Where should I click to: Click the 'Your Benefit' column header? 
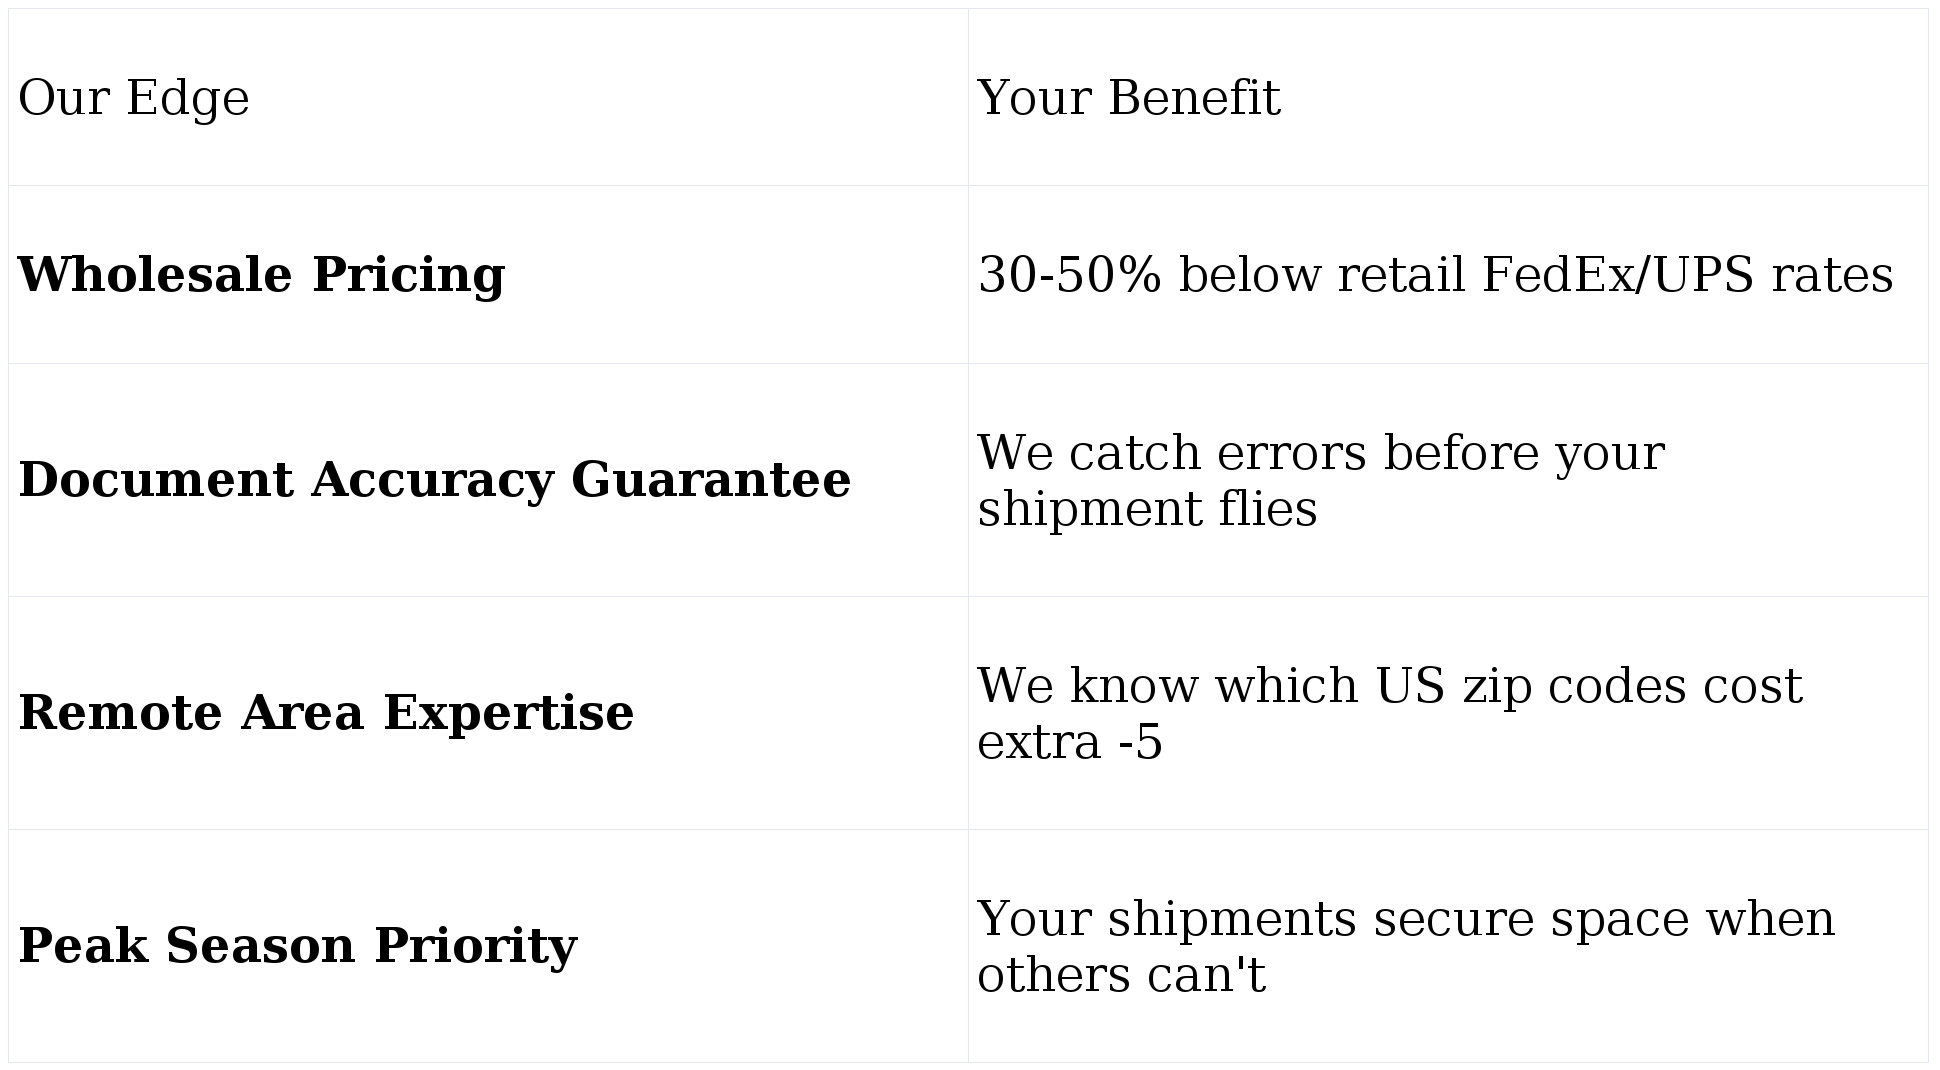(x=1128, y=98)
